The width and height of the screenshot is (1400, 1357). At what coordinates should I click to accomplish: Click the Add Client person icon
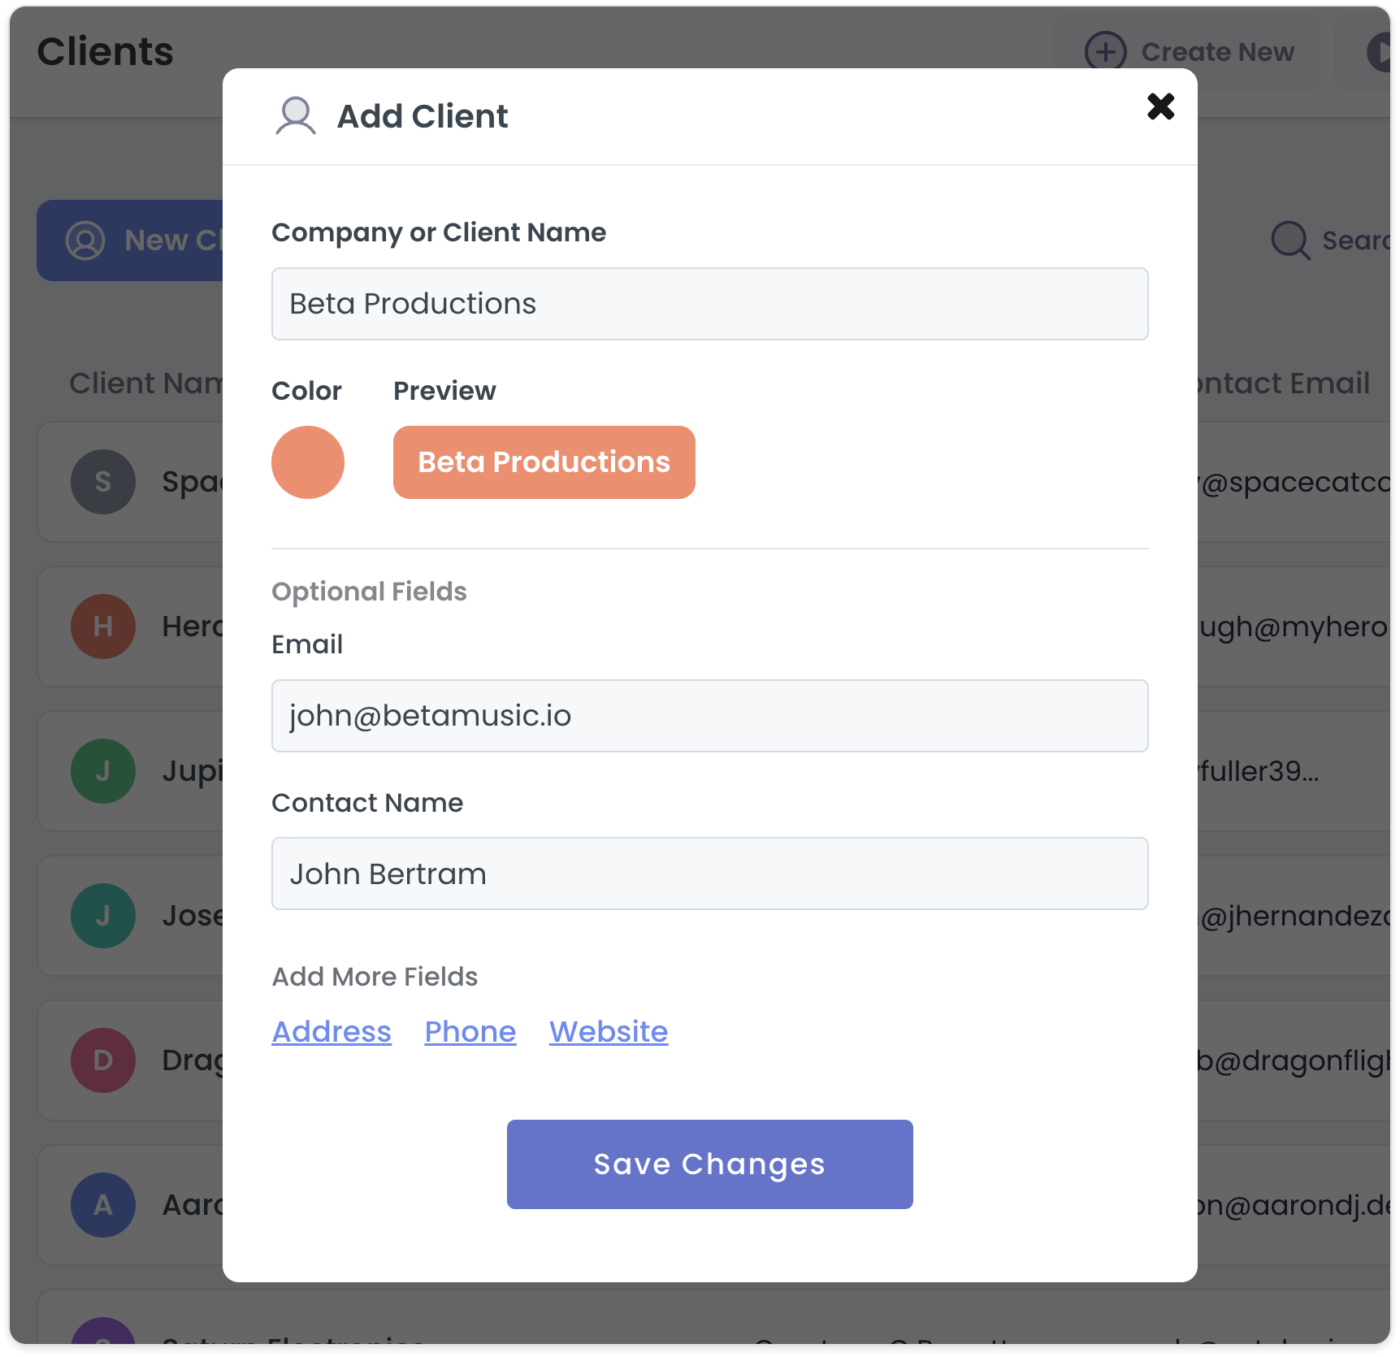pyautogui.click(x=295, y=115)
